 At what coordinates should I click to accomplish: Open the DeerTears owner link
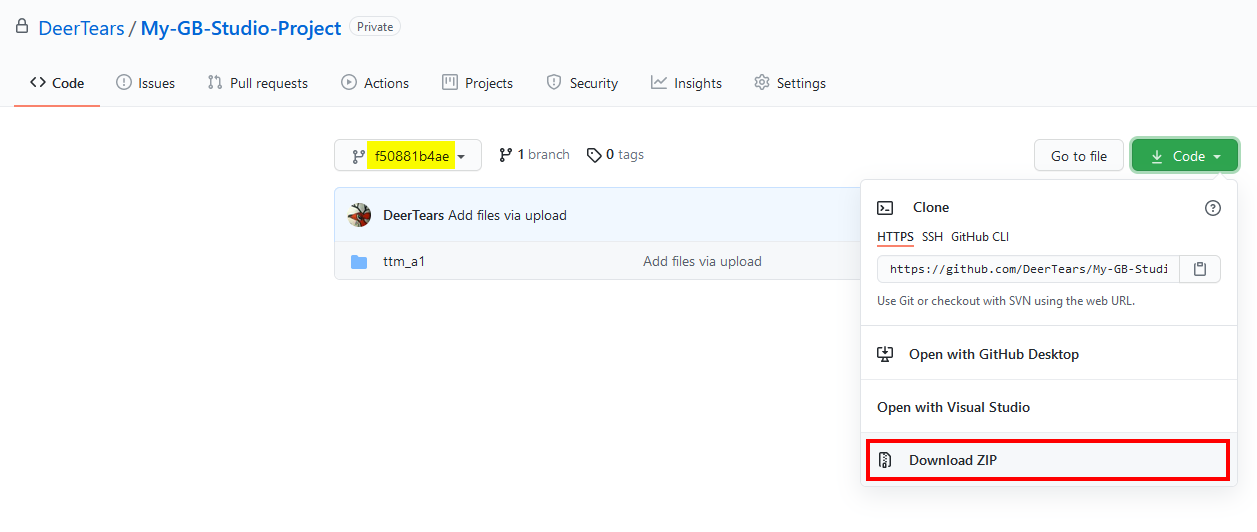coord(81,29)
